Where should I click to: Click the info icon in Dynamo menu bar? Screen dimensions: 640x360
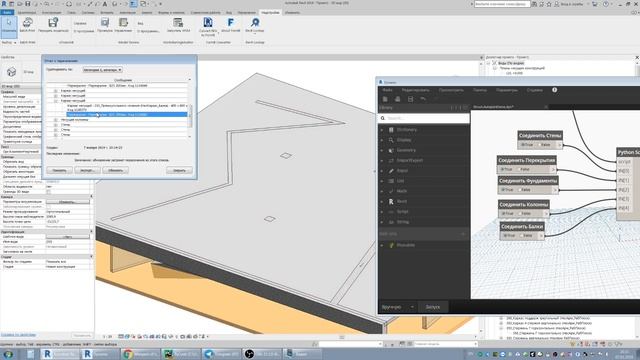click(555, 90)
